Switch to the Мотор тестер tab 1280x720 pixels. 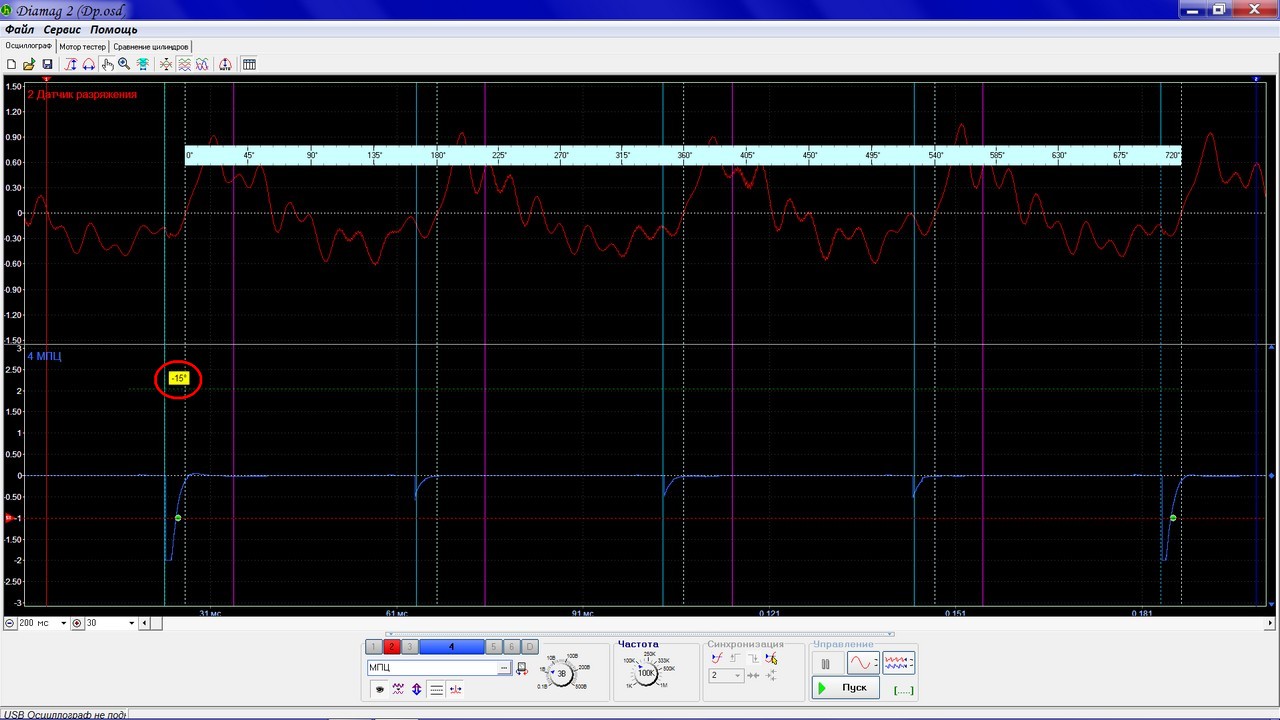(82, 47)
